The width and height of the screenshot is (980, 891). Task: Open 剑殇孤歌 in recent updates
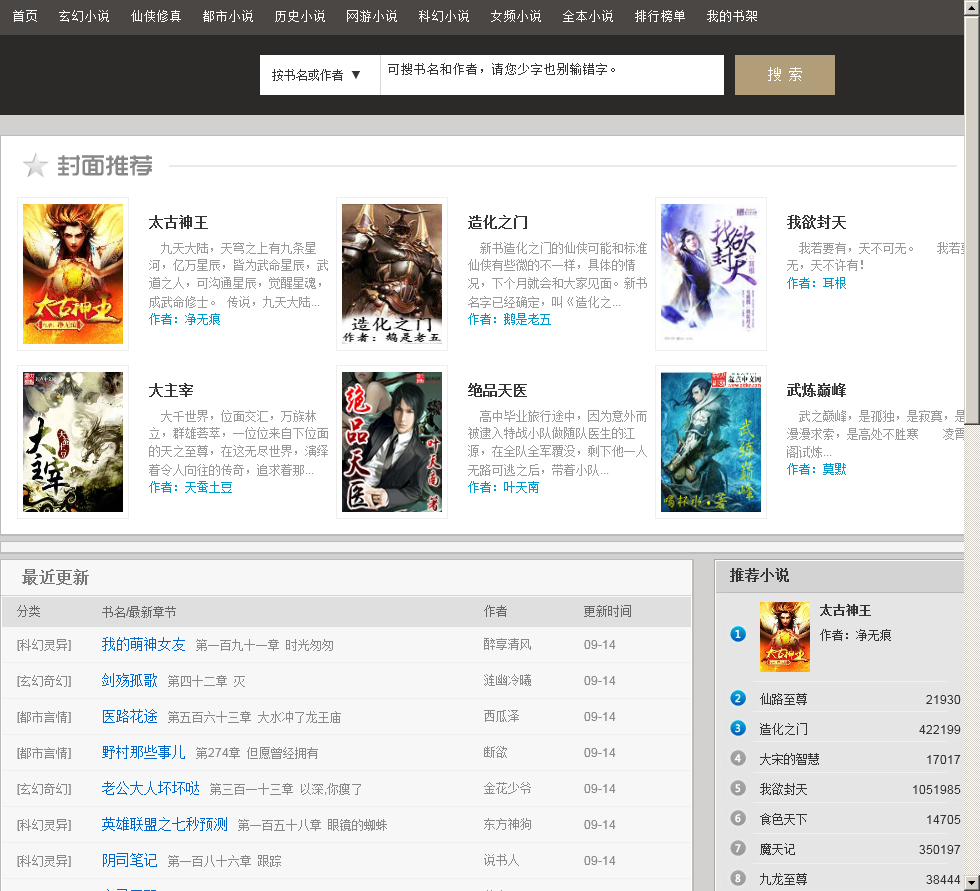[129, 680]
